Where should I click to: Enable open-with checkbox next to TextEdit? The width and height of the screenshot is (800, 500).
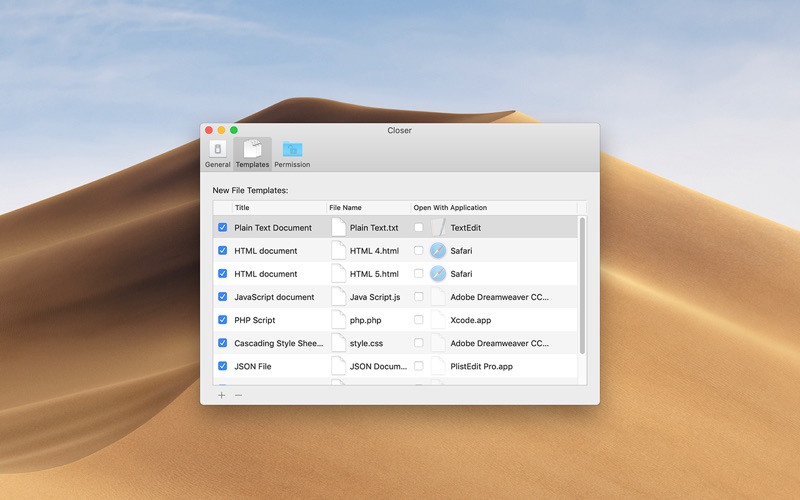(418, 227)
